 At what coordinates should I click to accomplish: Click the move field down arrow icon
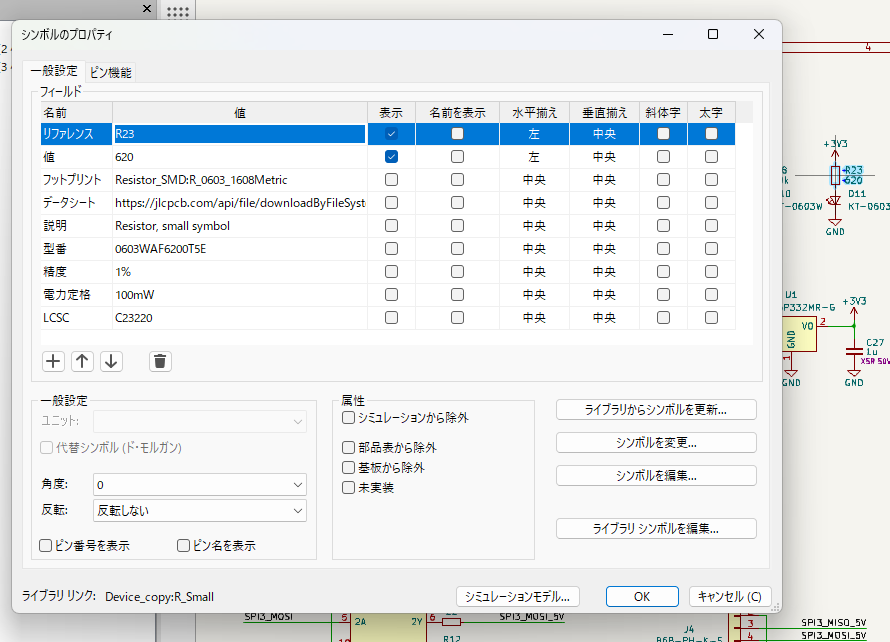tap(111, 361)
